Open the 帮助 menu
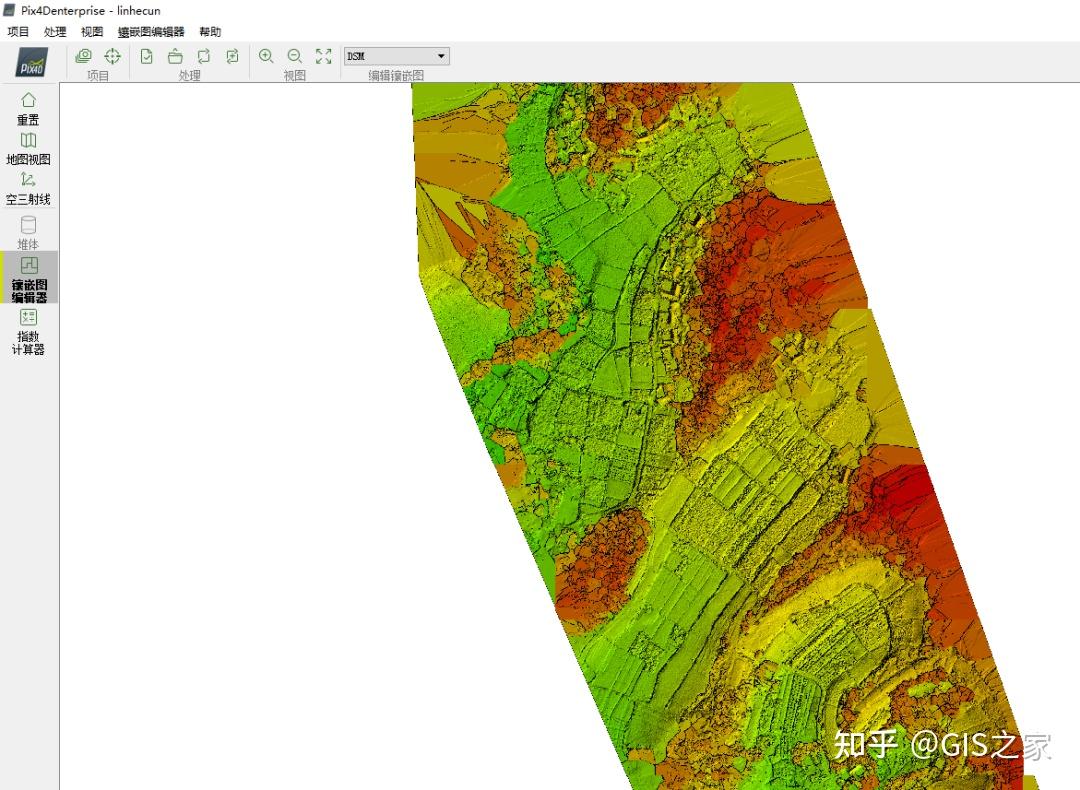 210,32
